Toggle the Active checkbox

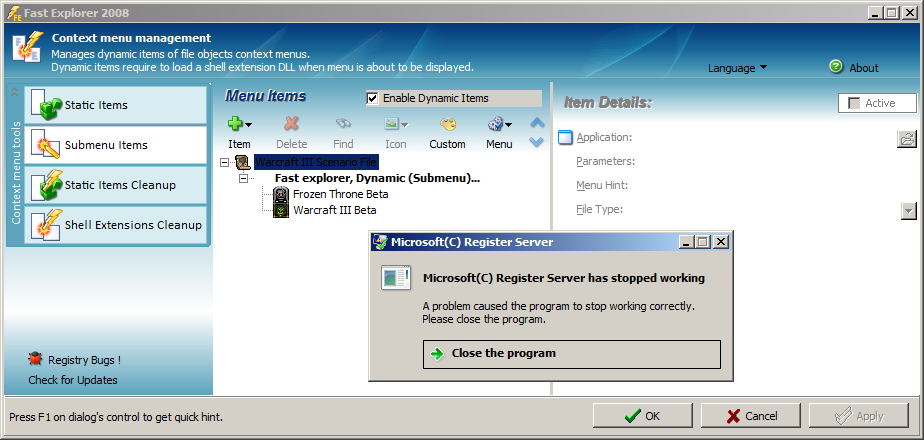[853, 103]
